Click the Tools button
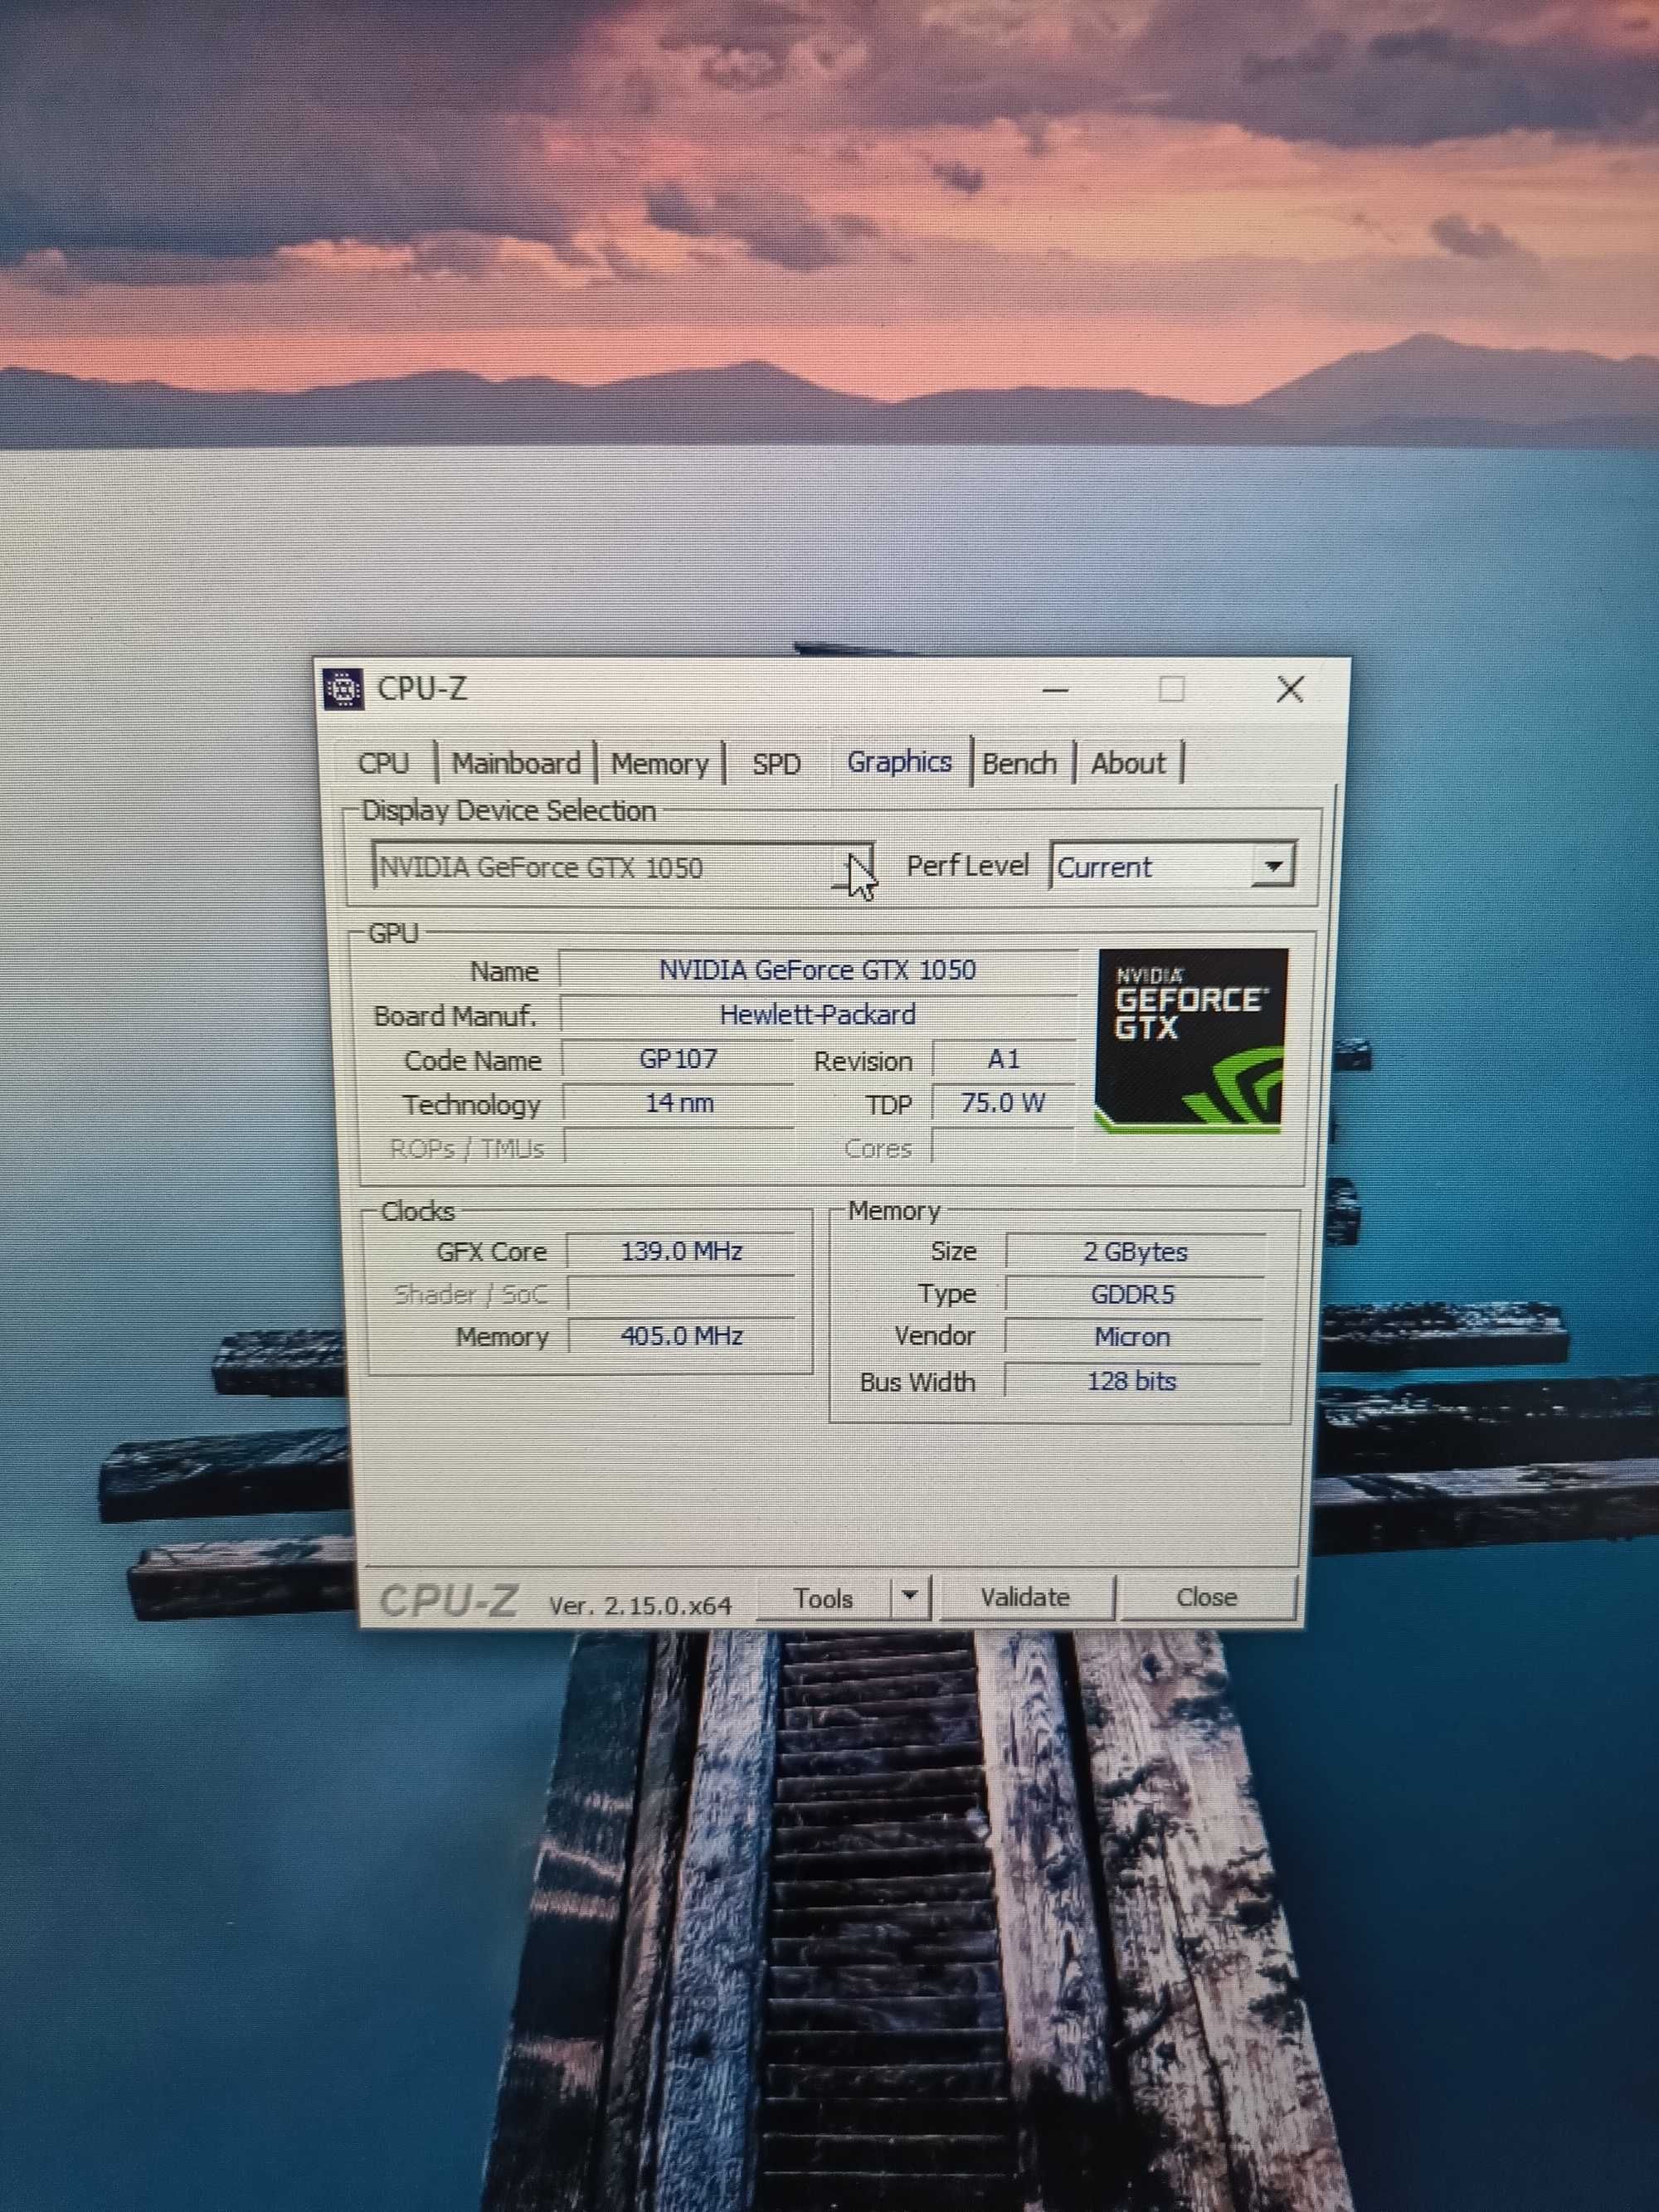The image size is (1659, 2212). coord(823,1598)
